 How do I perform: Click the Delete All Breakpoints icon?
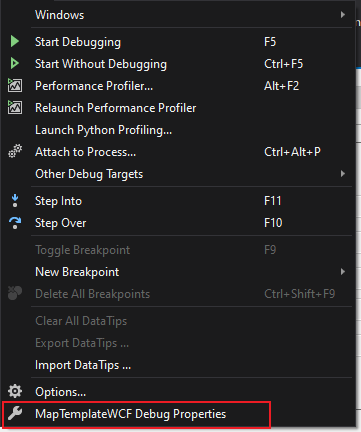pyautogui.click(x=15, y=293)
